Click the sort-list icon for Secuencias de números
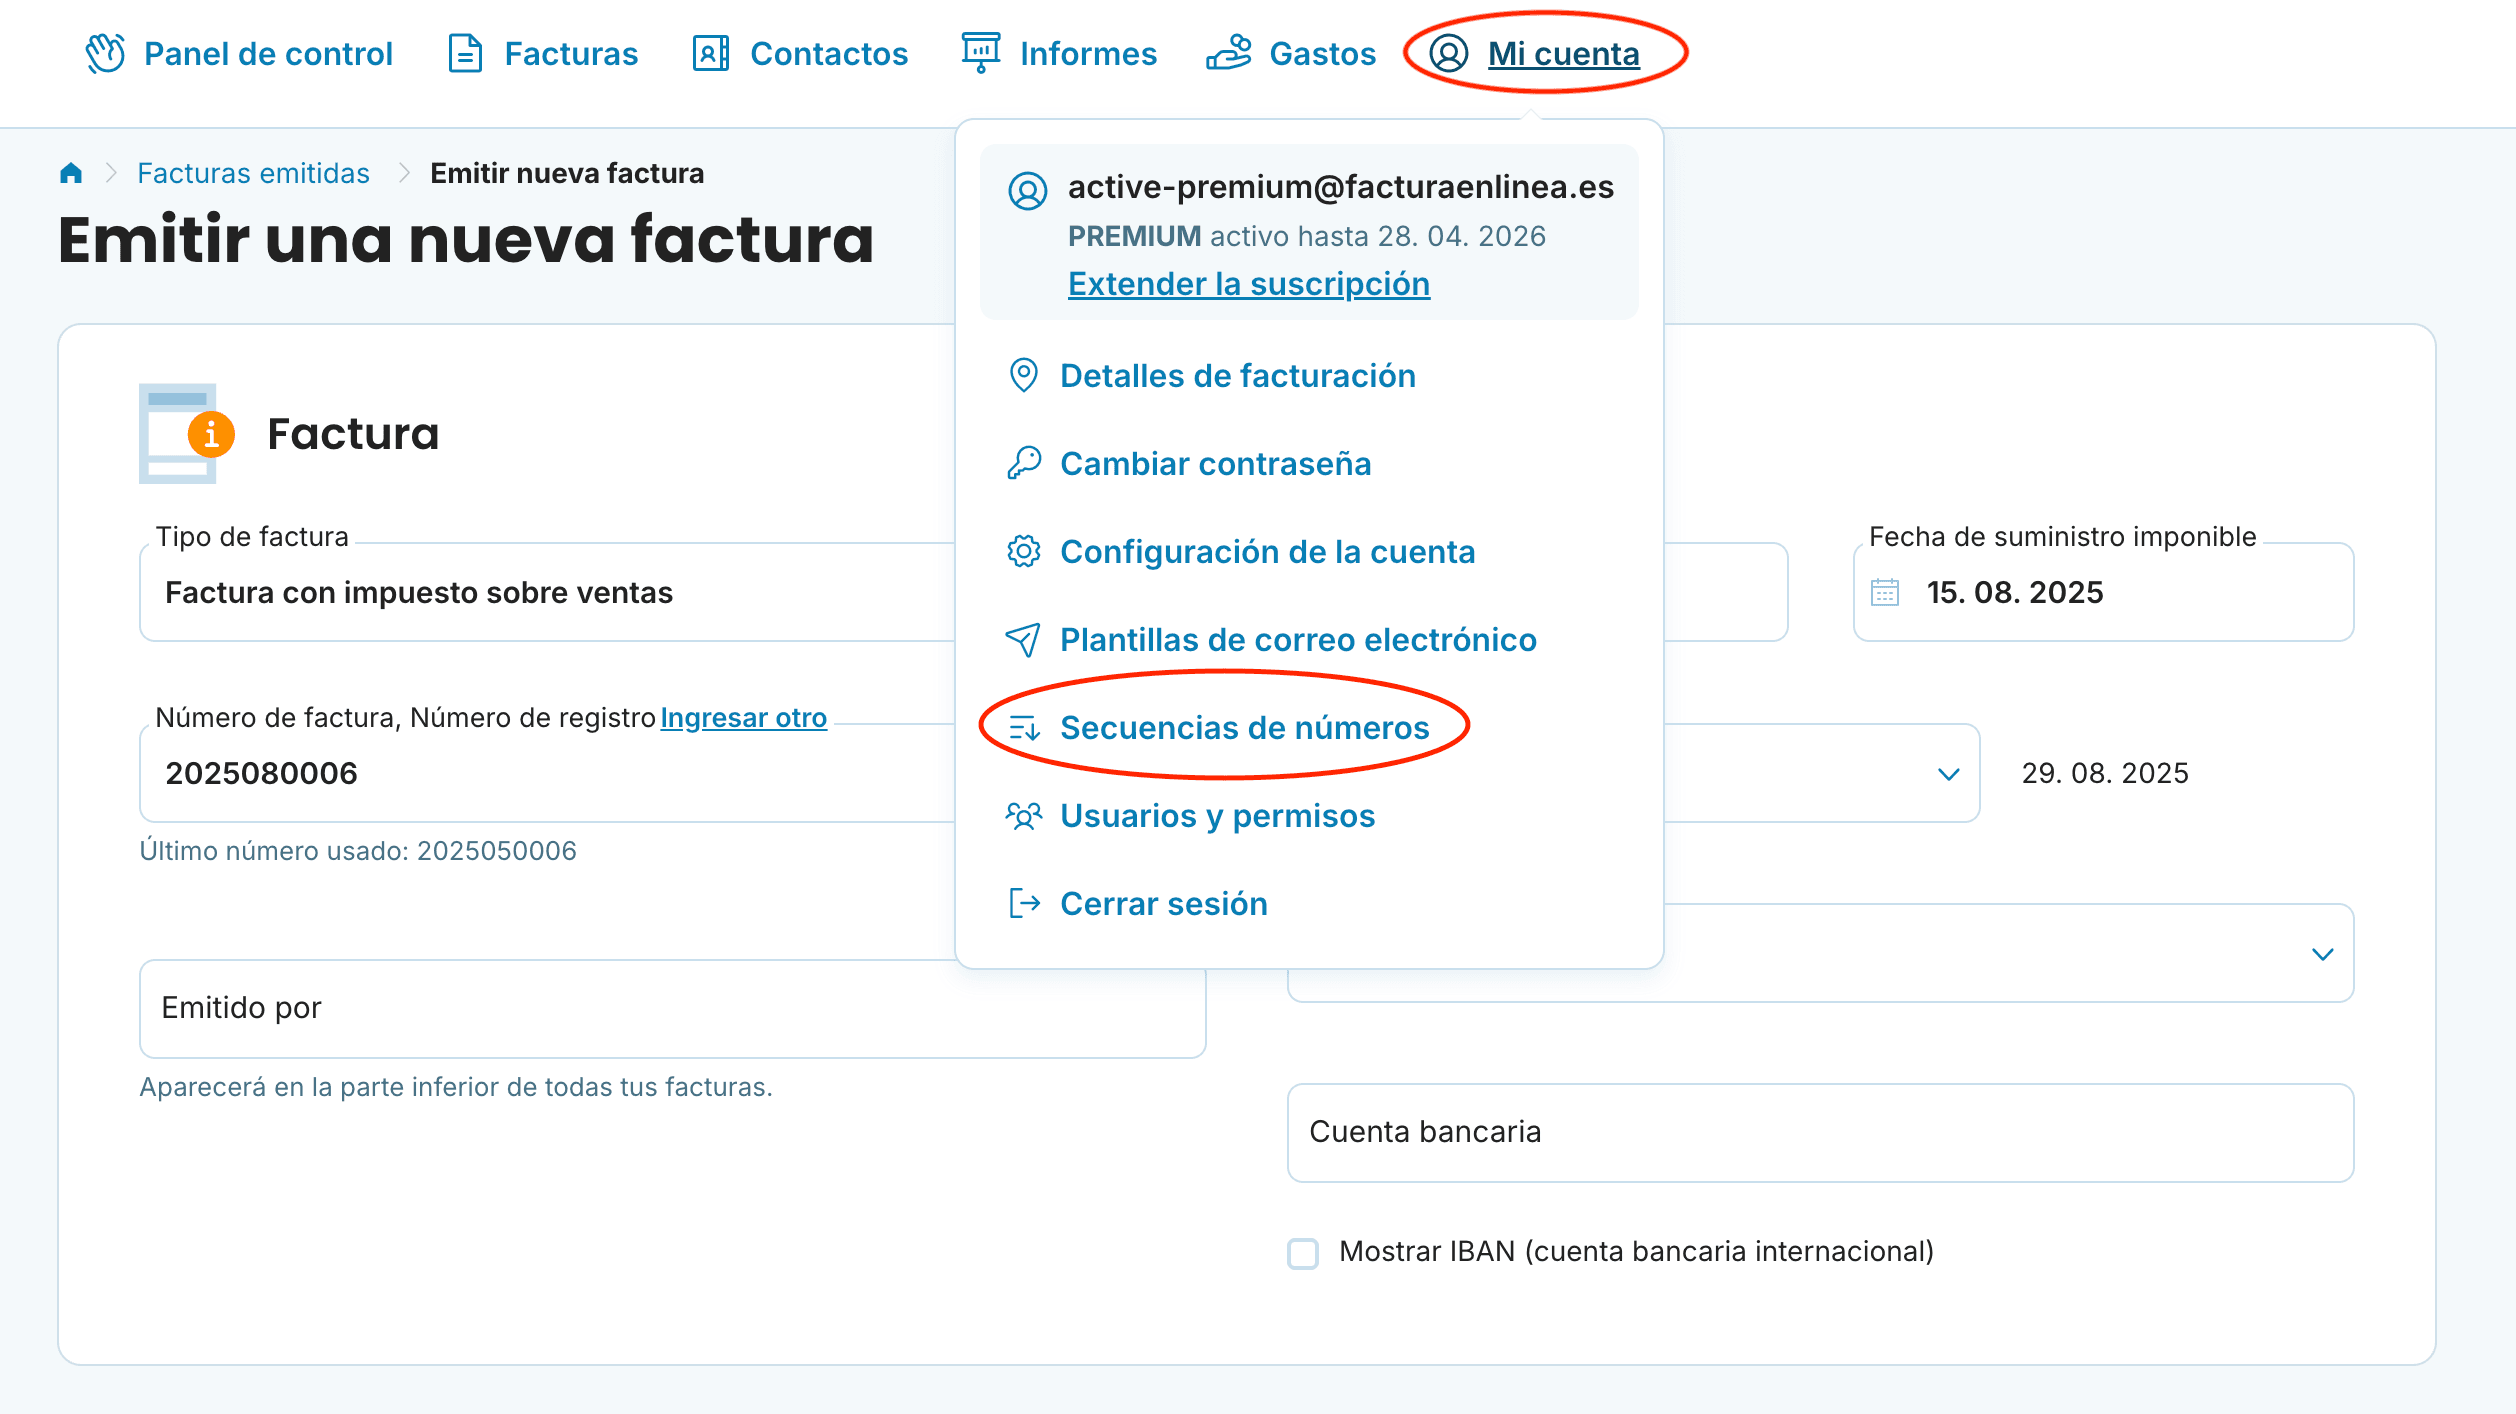Screen dimensions: 2516x1414 pyautogui.click(x=1025, y=728)
